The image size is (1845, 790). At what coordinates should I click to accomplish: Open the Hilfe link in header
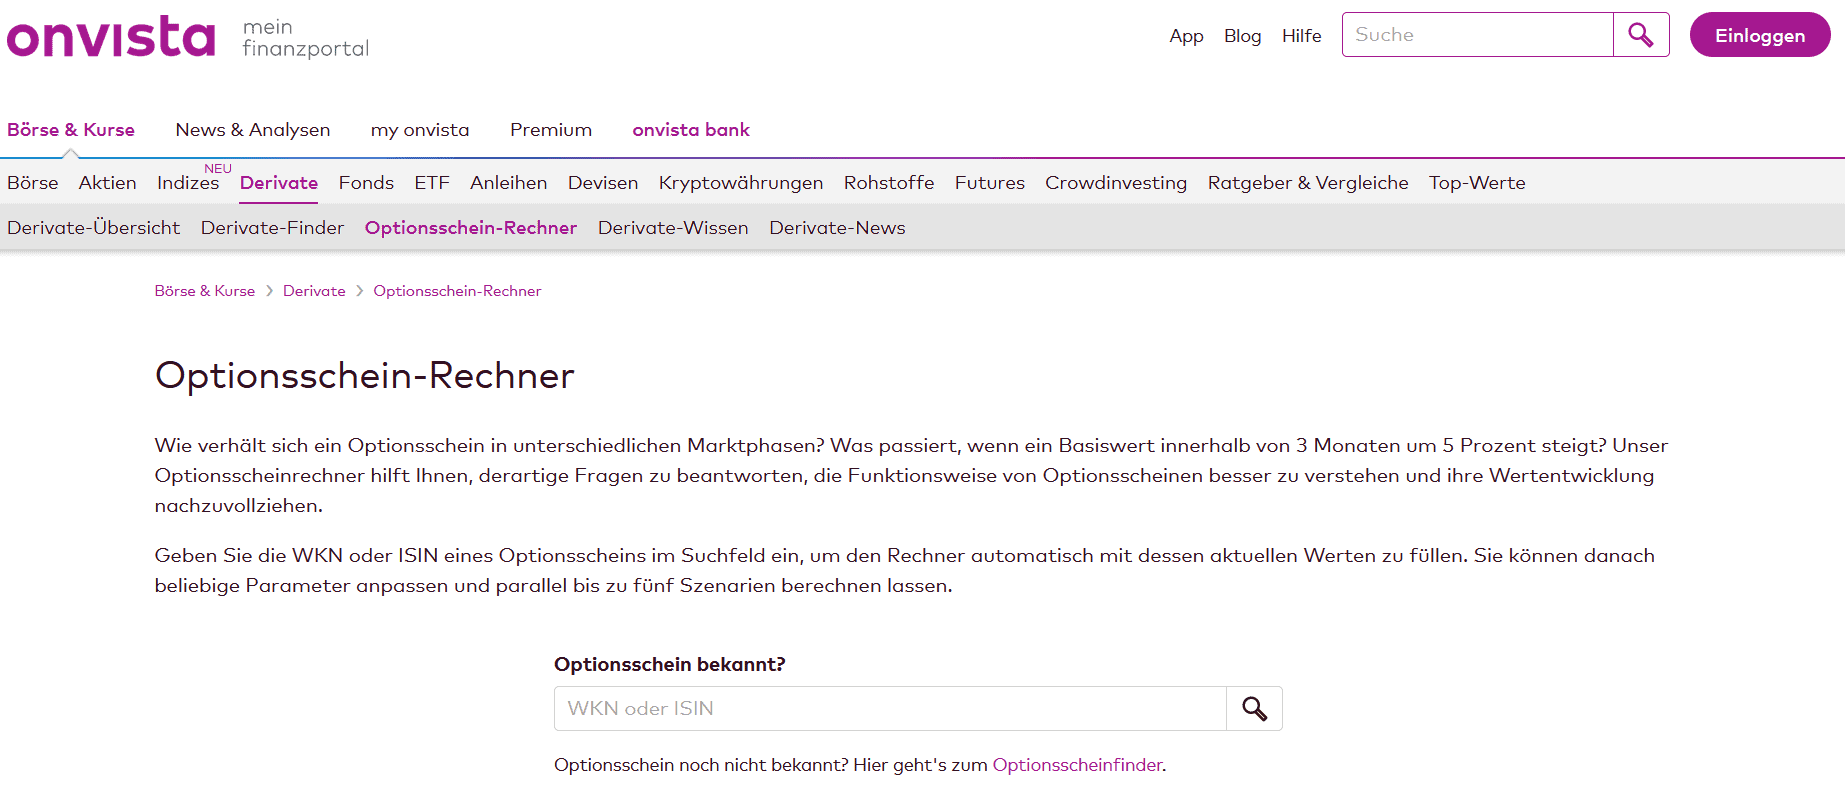1301,36
